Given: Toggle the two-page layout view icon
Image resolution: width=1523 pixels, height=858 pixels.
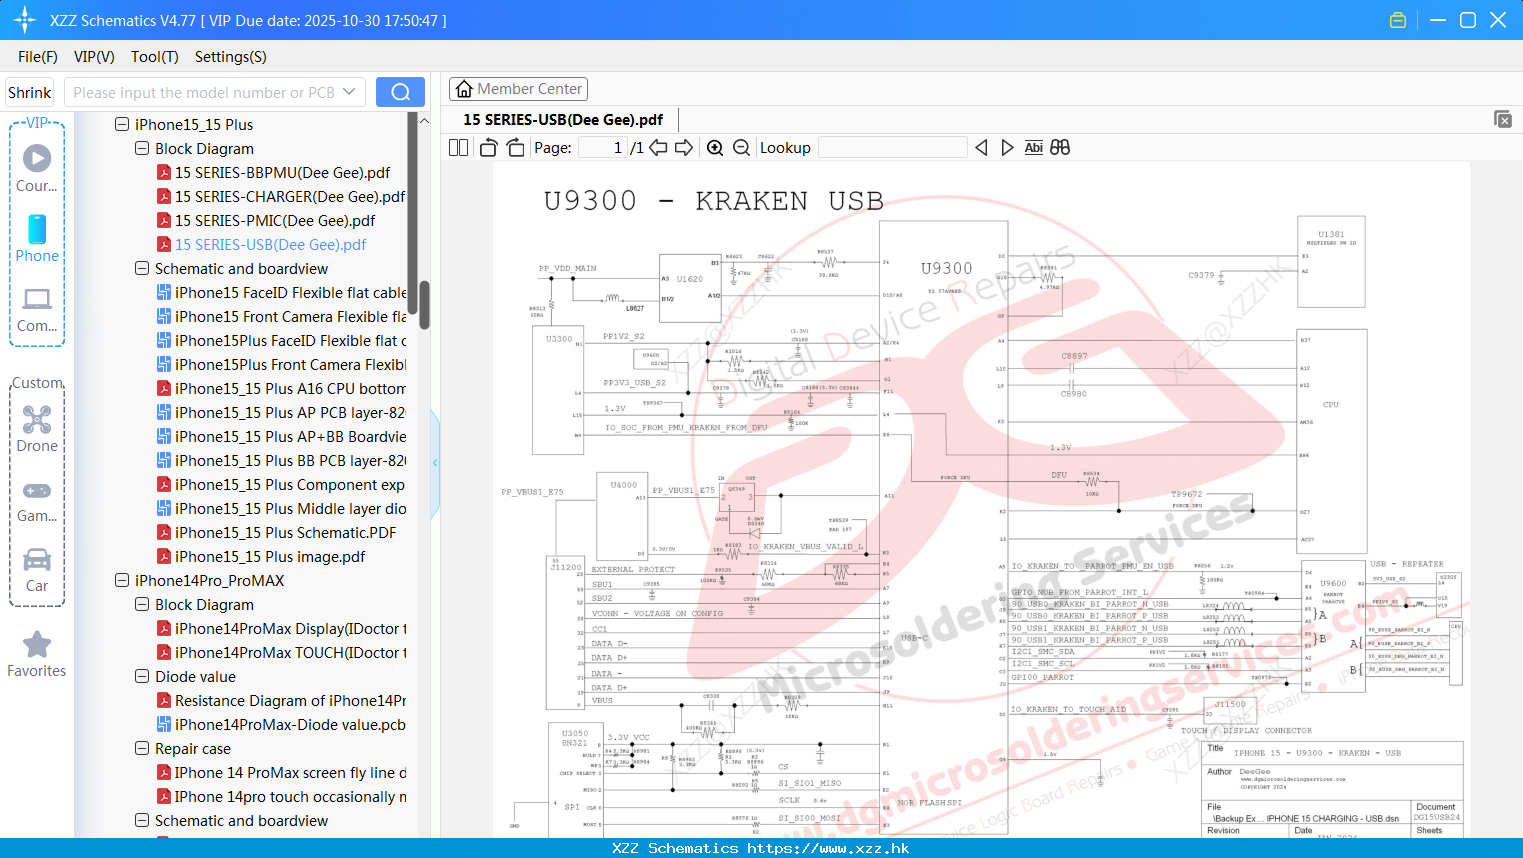Looking at the screenshot, I should tap(458, 148).
